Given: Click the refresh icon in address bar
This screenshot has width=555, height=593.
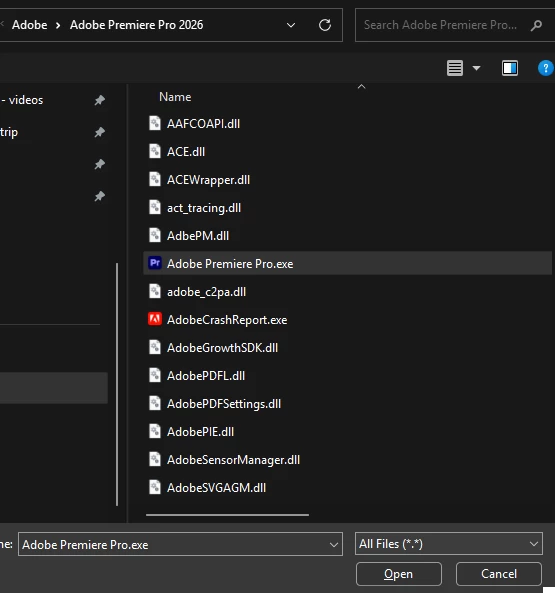Looking at the screenshot, I should [325, 25].
